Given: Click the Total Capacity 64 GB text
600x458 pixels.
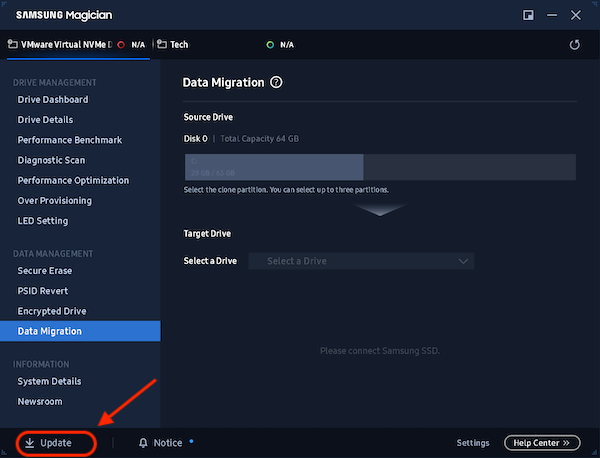Looking at the screenshot, I should click(x=260, y=139).
